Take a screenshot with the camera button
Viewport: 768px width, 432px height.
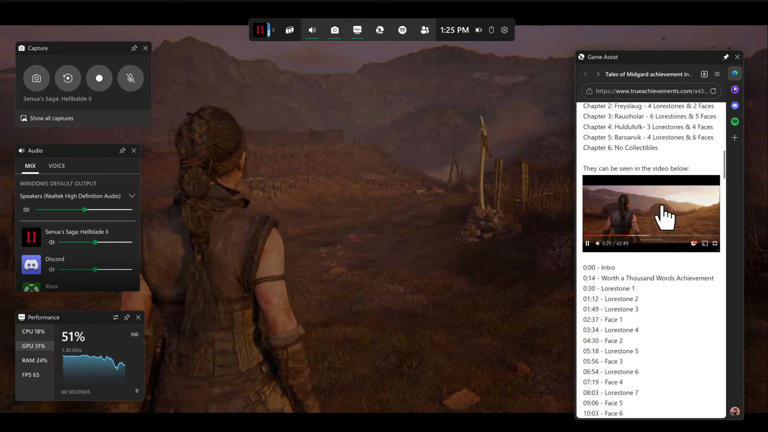click(37, 78)
